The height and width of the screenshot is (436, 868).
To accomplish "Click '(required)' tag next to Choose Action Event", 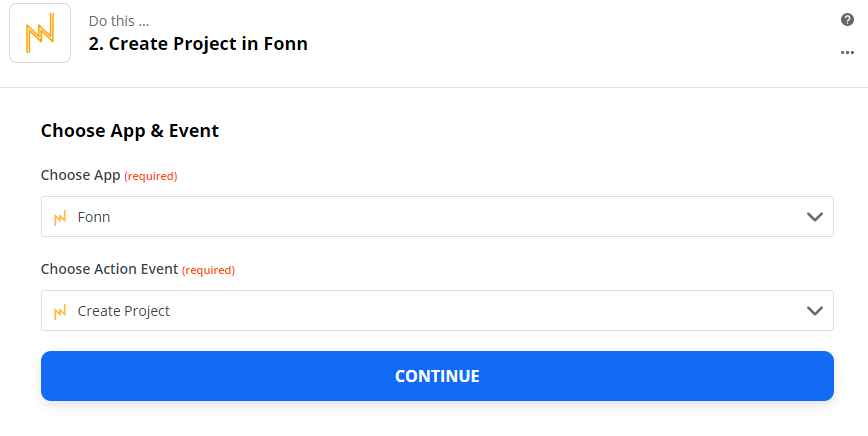I will coord(209,271).
